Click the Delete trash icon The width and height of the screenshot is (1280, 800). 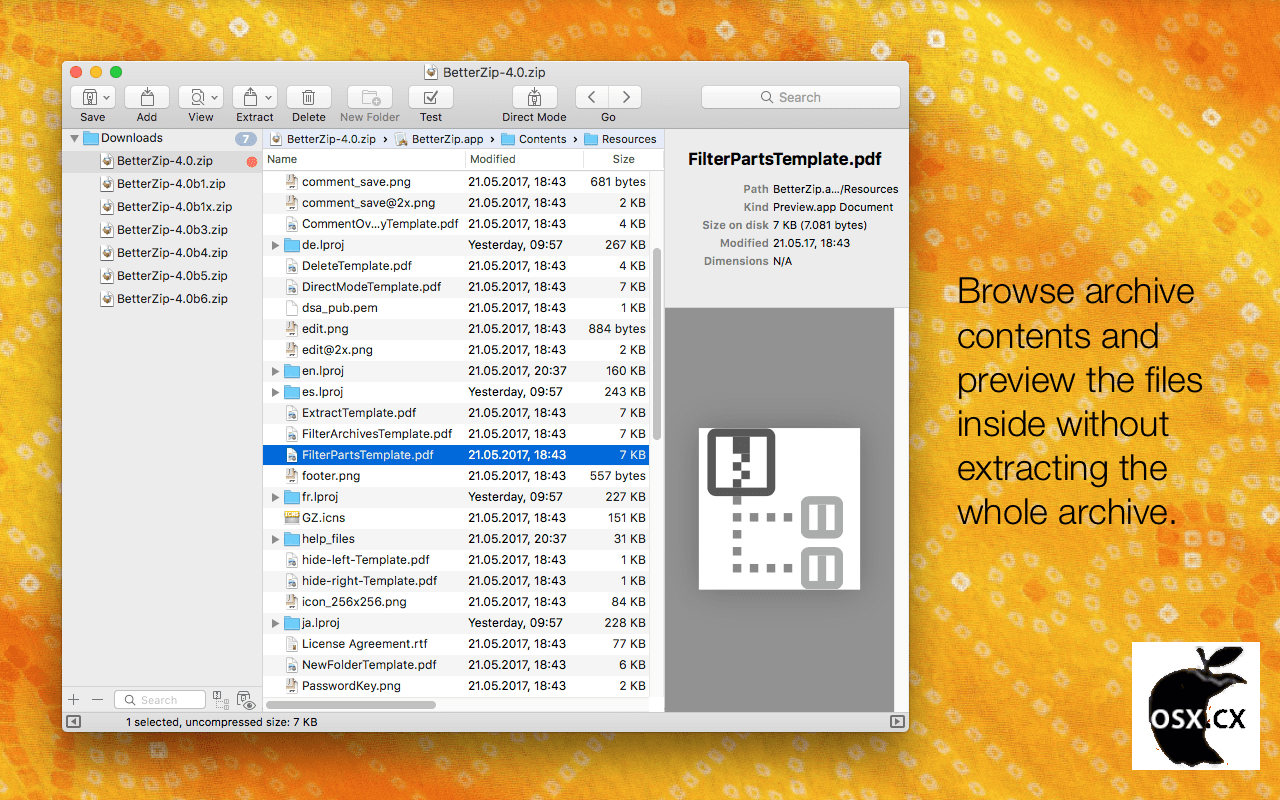click(x=309, y=97)
